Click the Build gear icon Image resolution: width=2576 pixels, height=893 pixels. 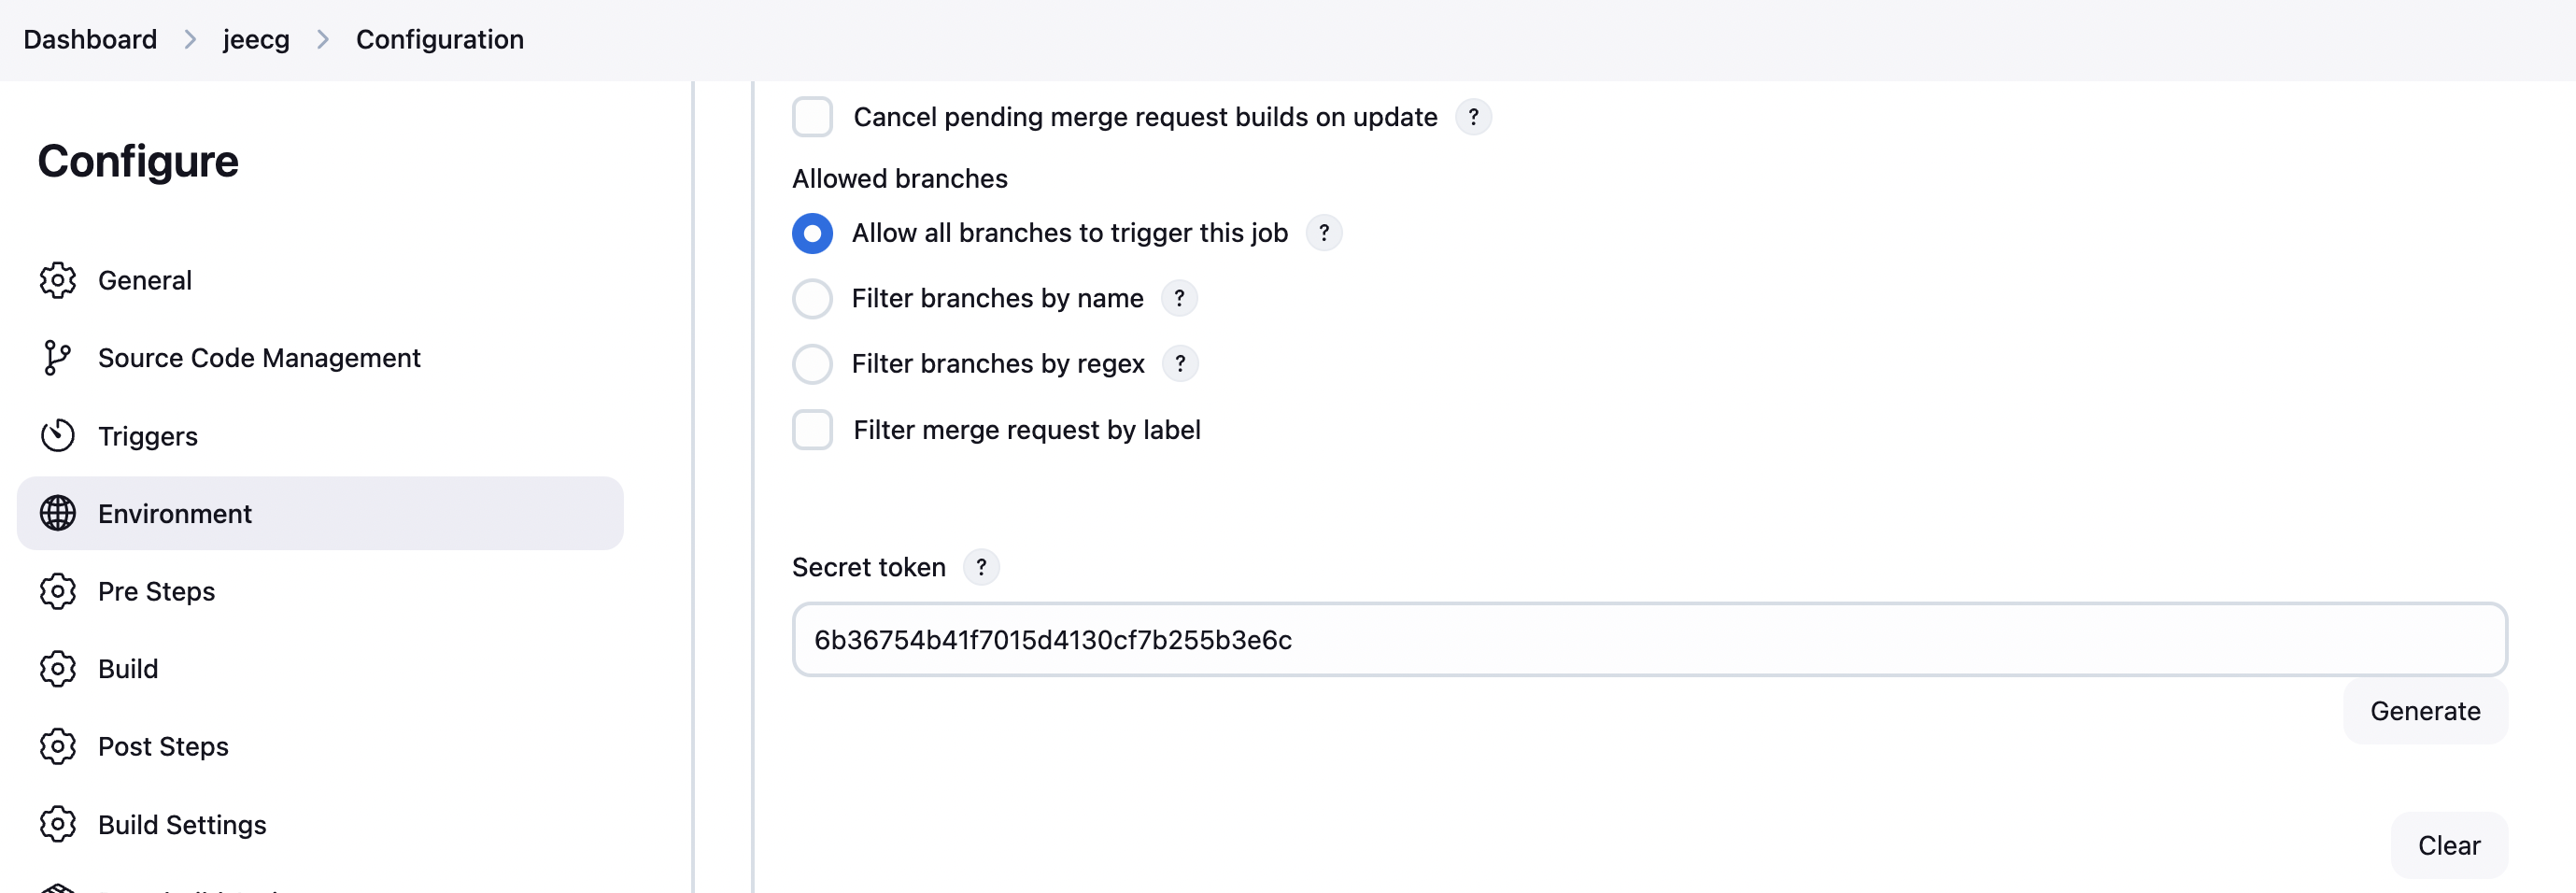click(x=58, y=668)
